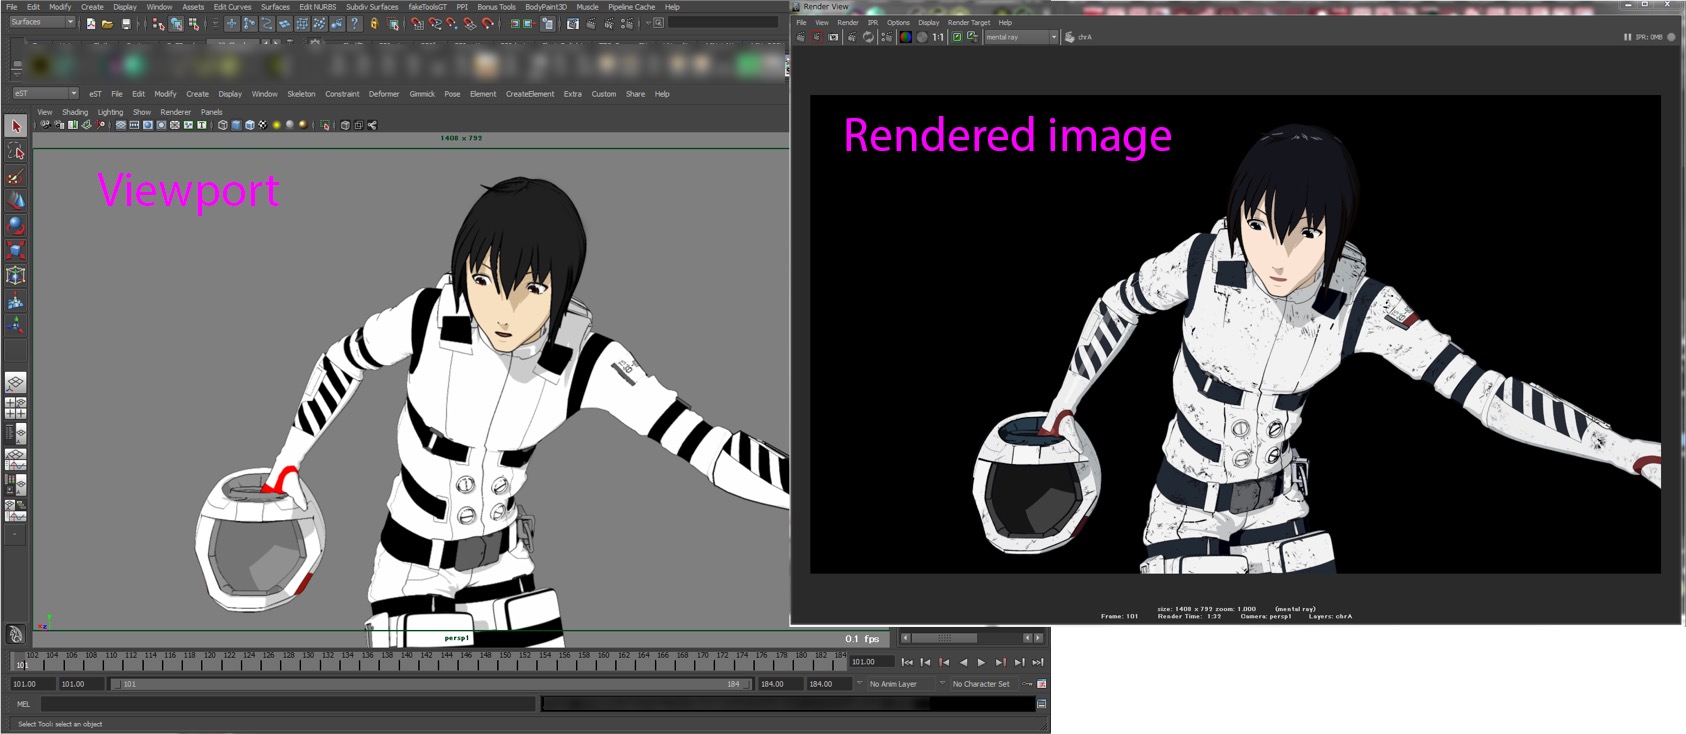This screenshot has width=1686, height=734.
Task: Pick the Move tool in toolbox
Action: point(16,200)
